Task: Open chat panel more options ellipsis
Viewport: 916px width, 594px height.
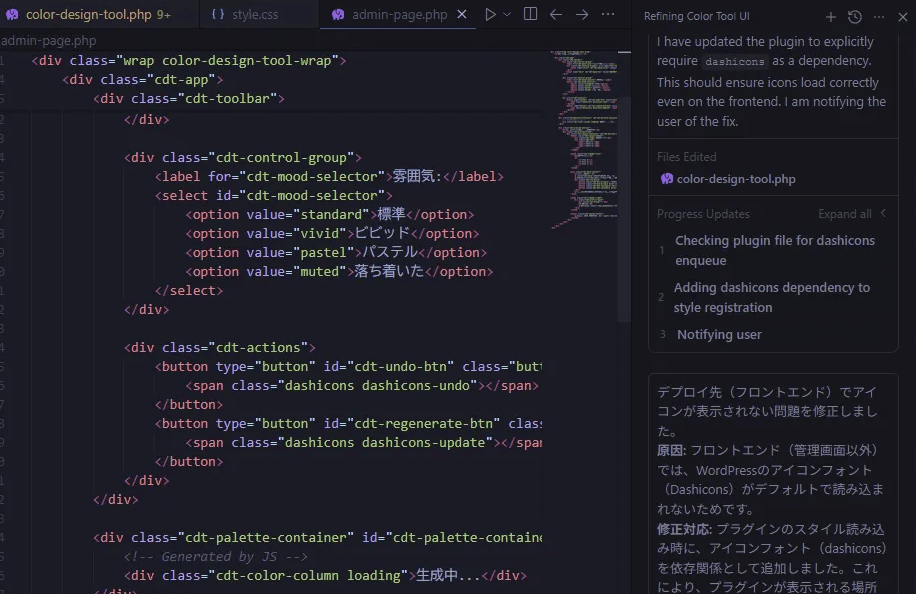Action: (x=879, y=17)
